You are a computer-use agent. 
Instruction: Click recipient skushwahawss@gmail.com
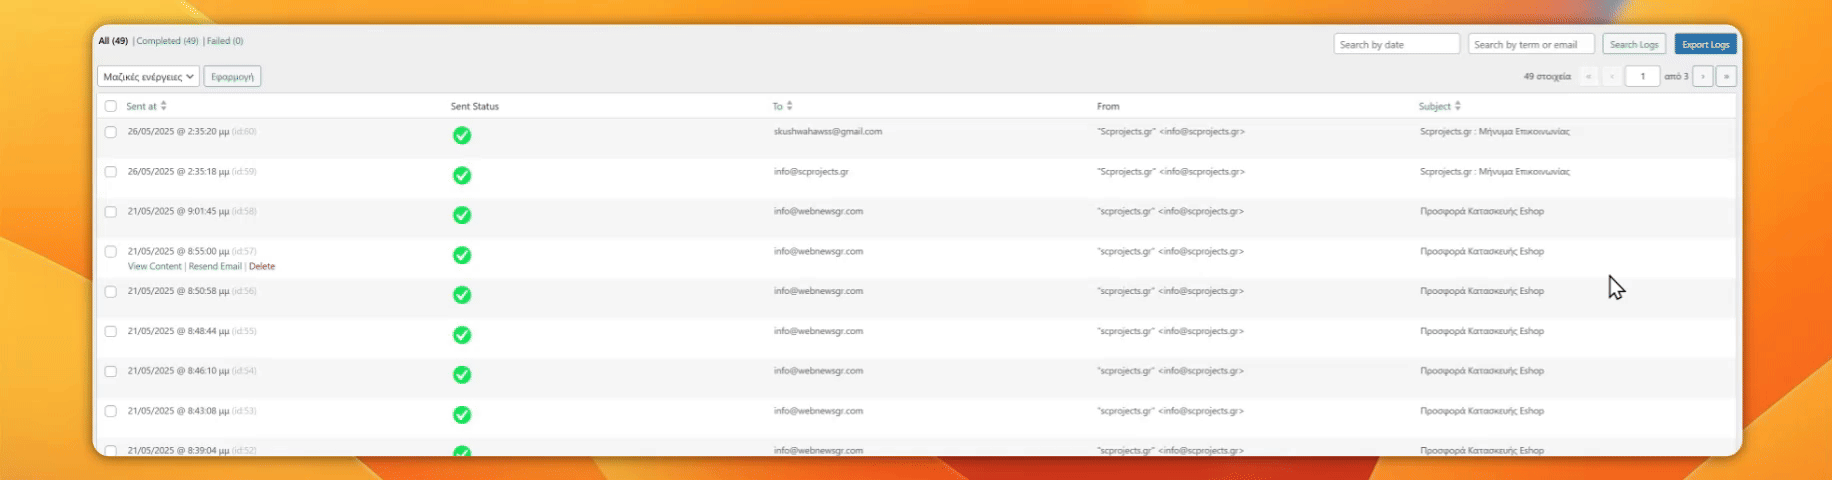828,132
